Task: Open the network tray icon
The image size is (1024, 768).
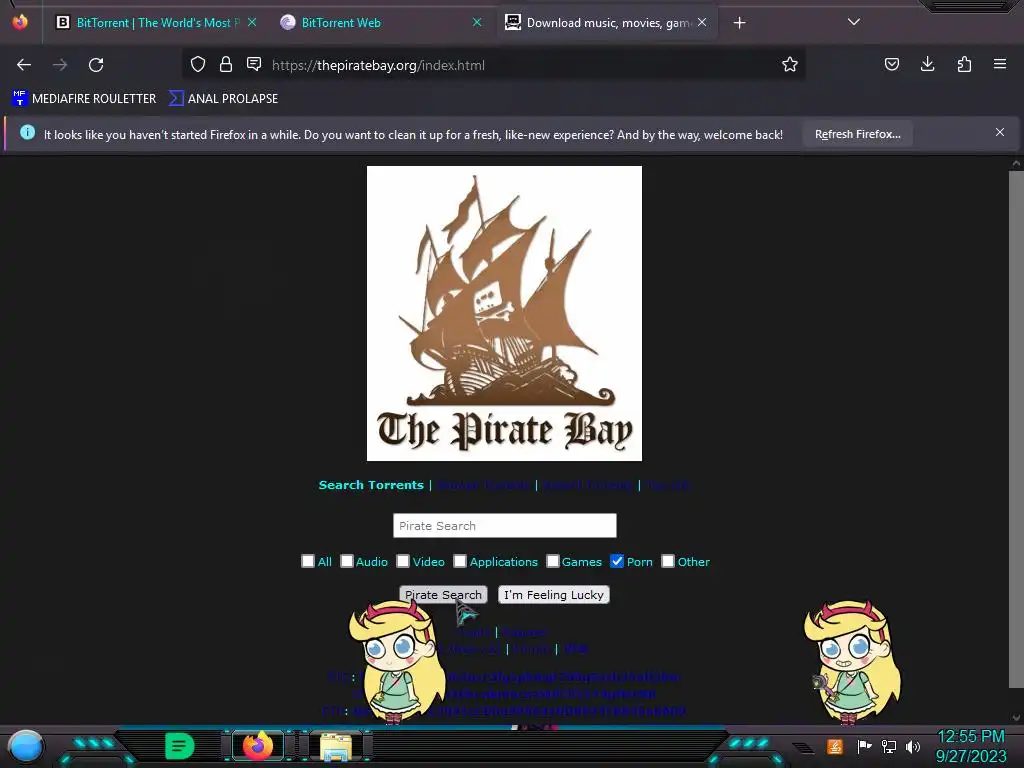Action: coord(889,746)
